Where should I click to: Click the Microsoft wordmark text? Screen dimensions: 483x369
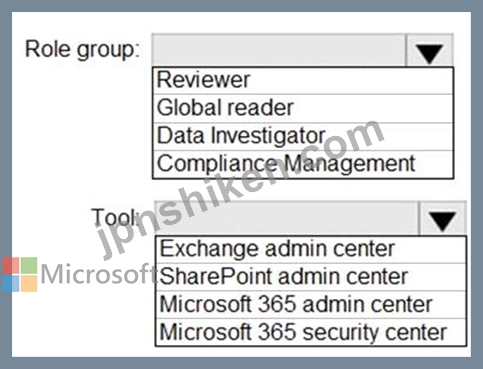coord(99,274)
